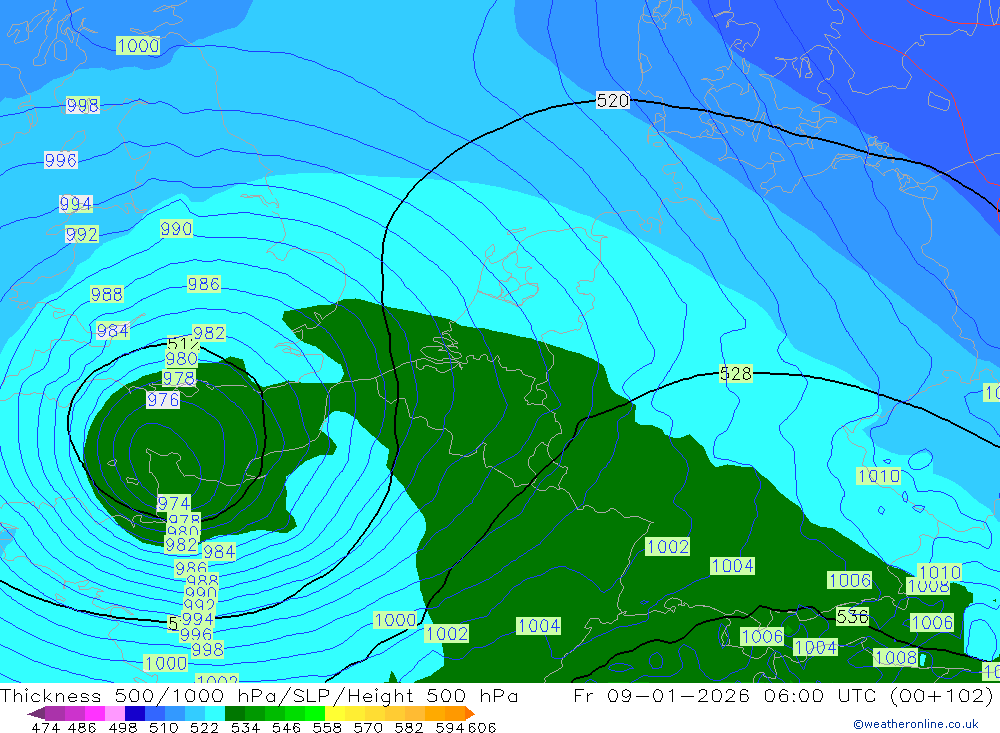The height and width of the screenshot is (733, 1000).
Task: Click the legend value 558
Action: pos(327,727)
